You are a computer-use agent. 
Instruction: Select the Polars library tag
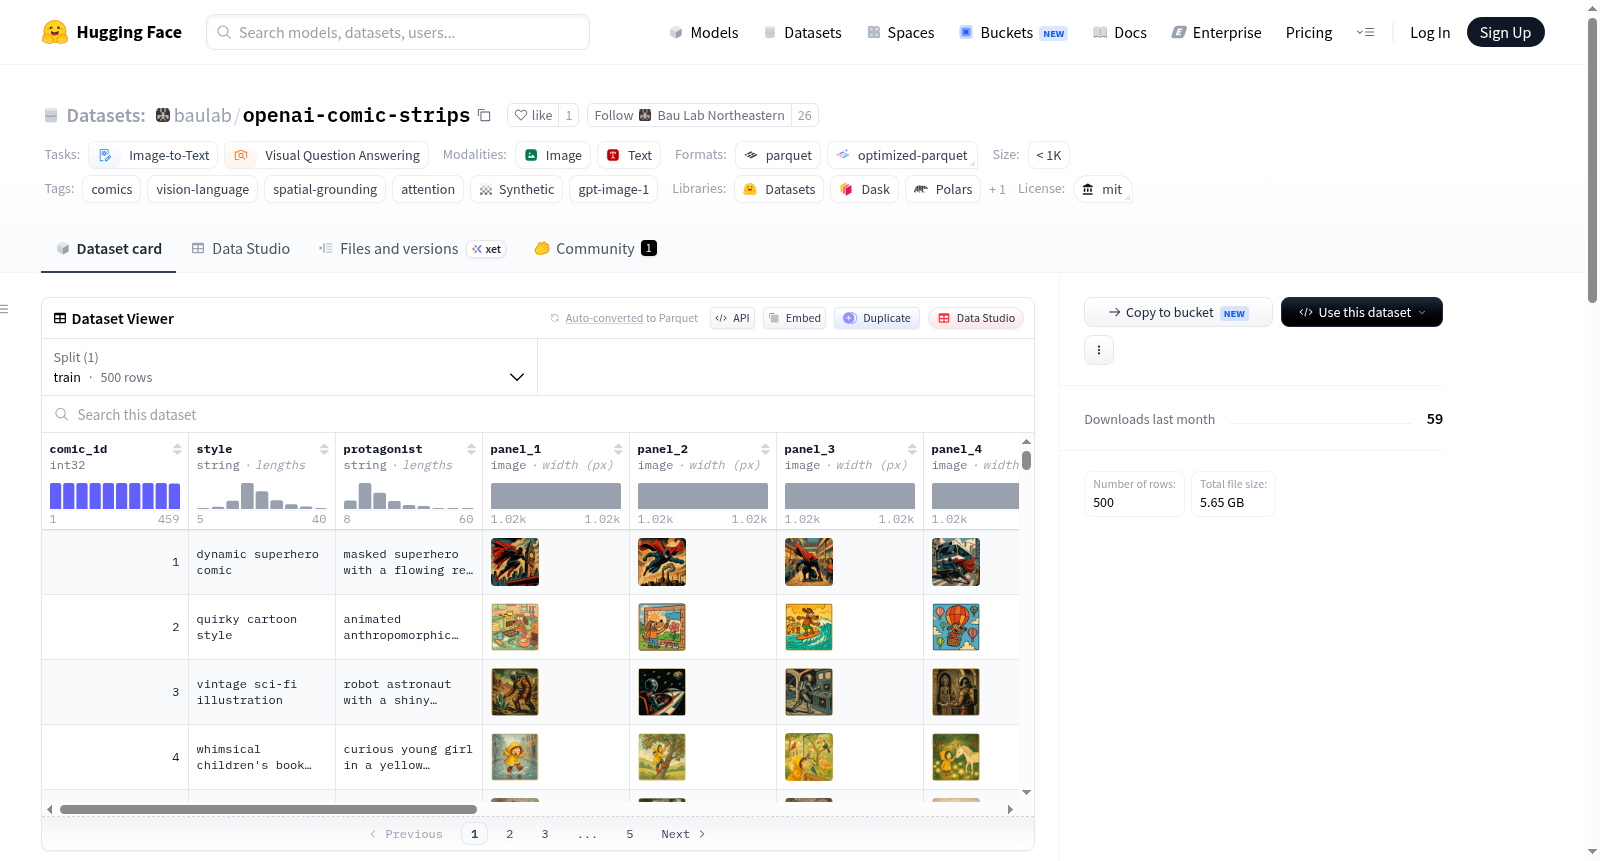pyautogui.click(x=943, y=189)
